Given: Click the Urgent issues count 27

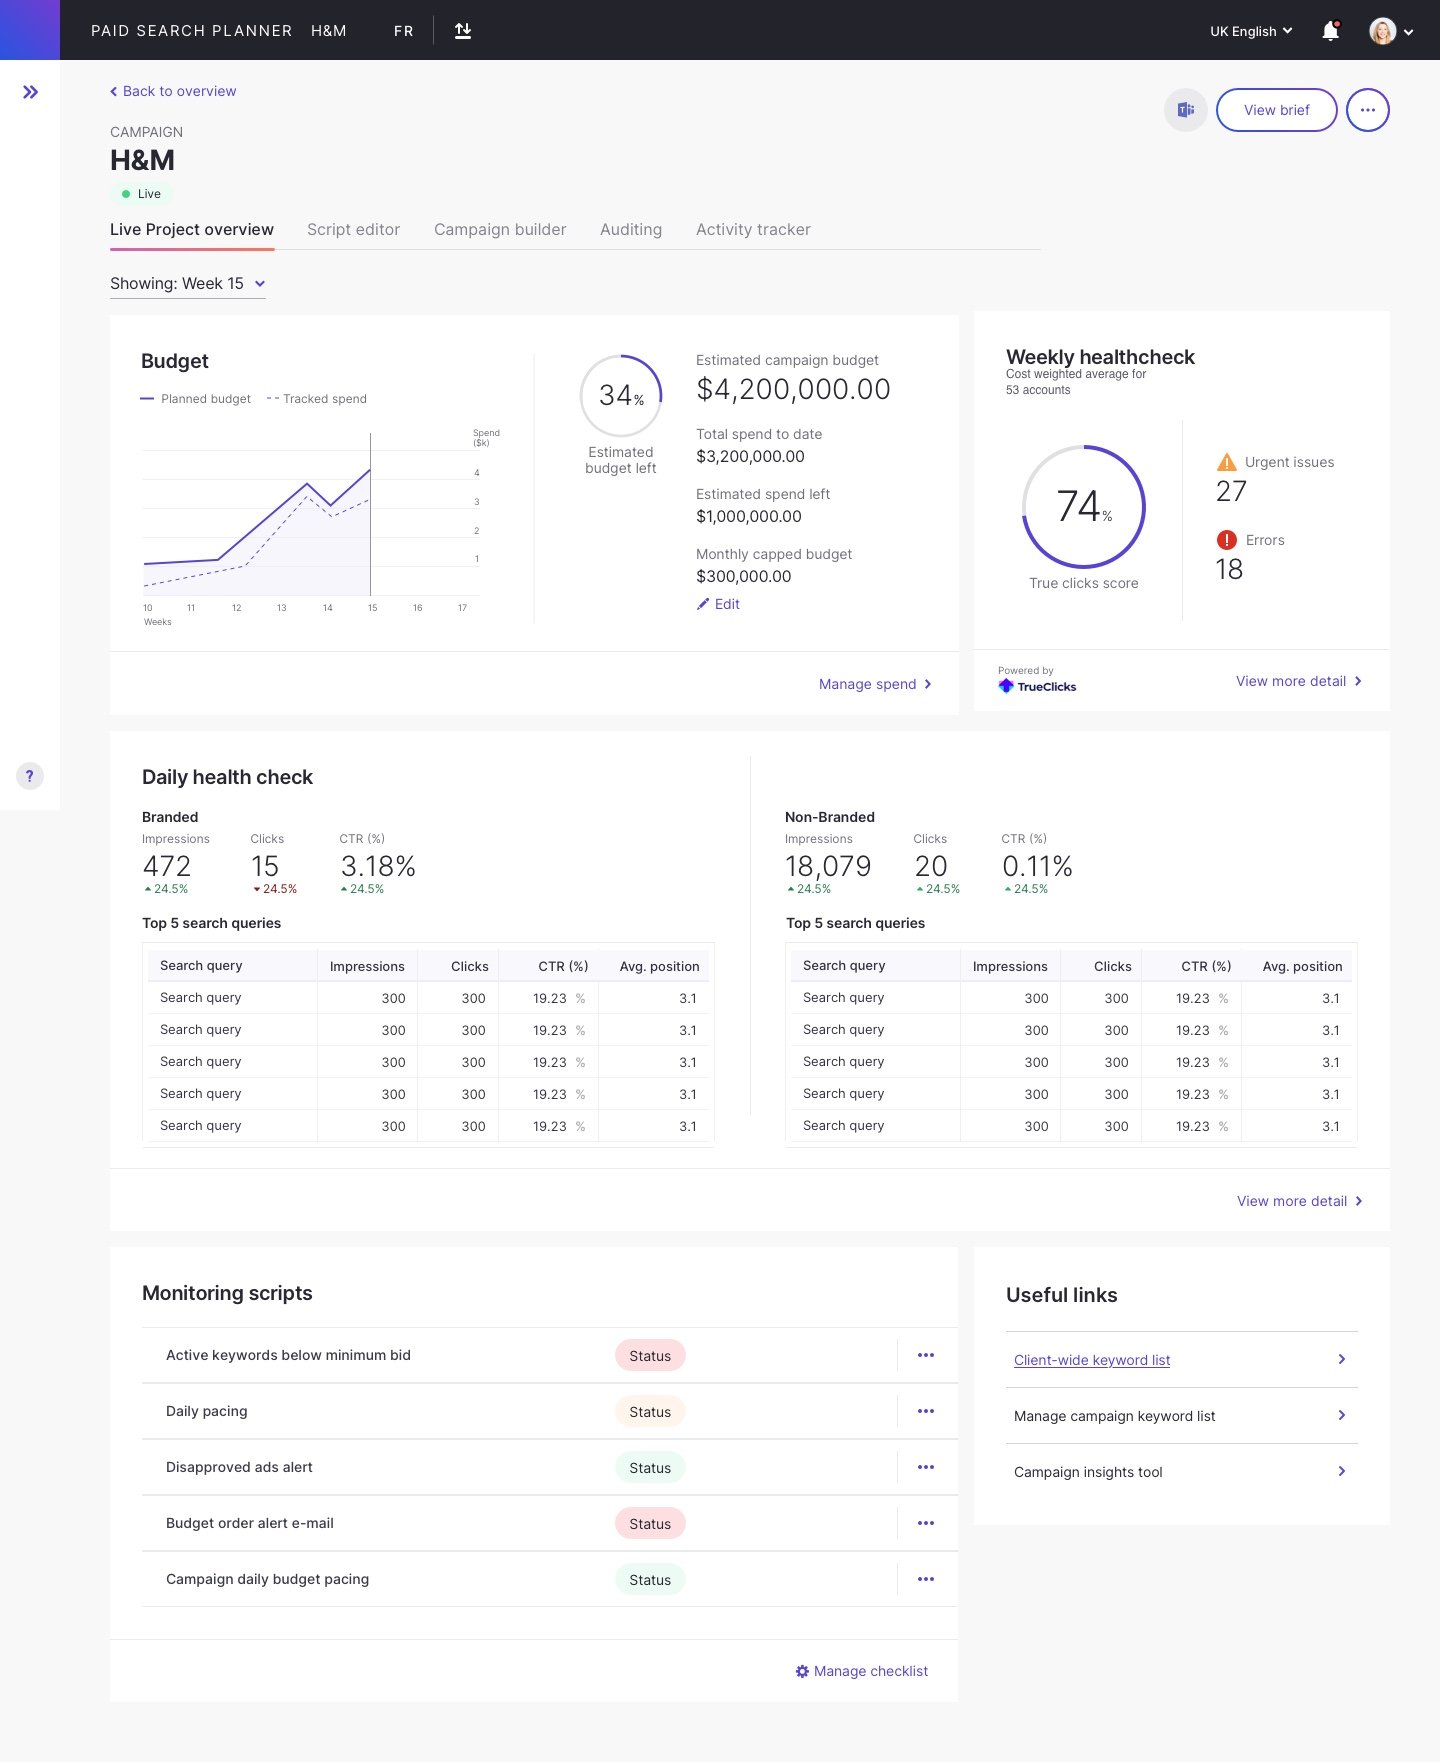Looking at the screenshot, I should (x=1231, y=491).
